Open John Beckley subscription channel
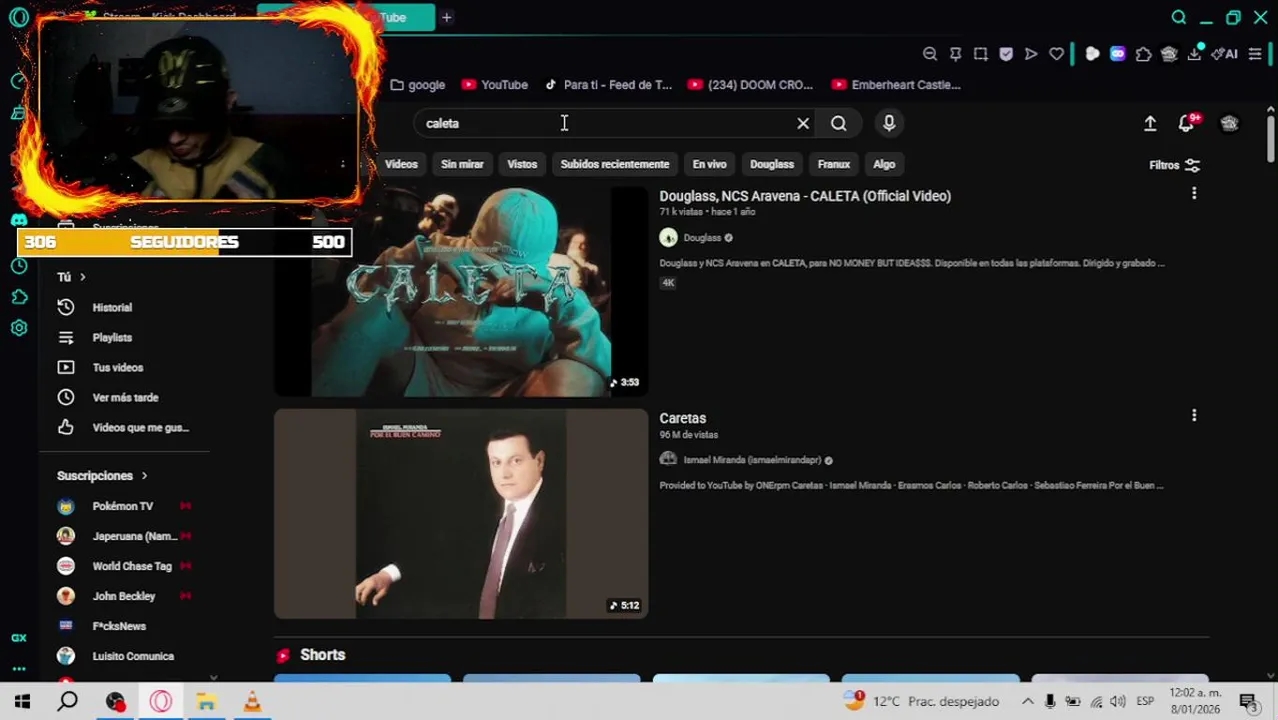 (x=124, y=596)
